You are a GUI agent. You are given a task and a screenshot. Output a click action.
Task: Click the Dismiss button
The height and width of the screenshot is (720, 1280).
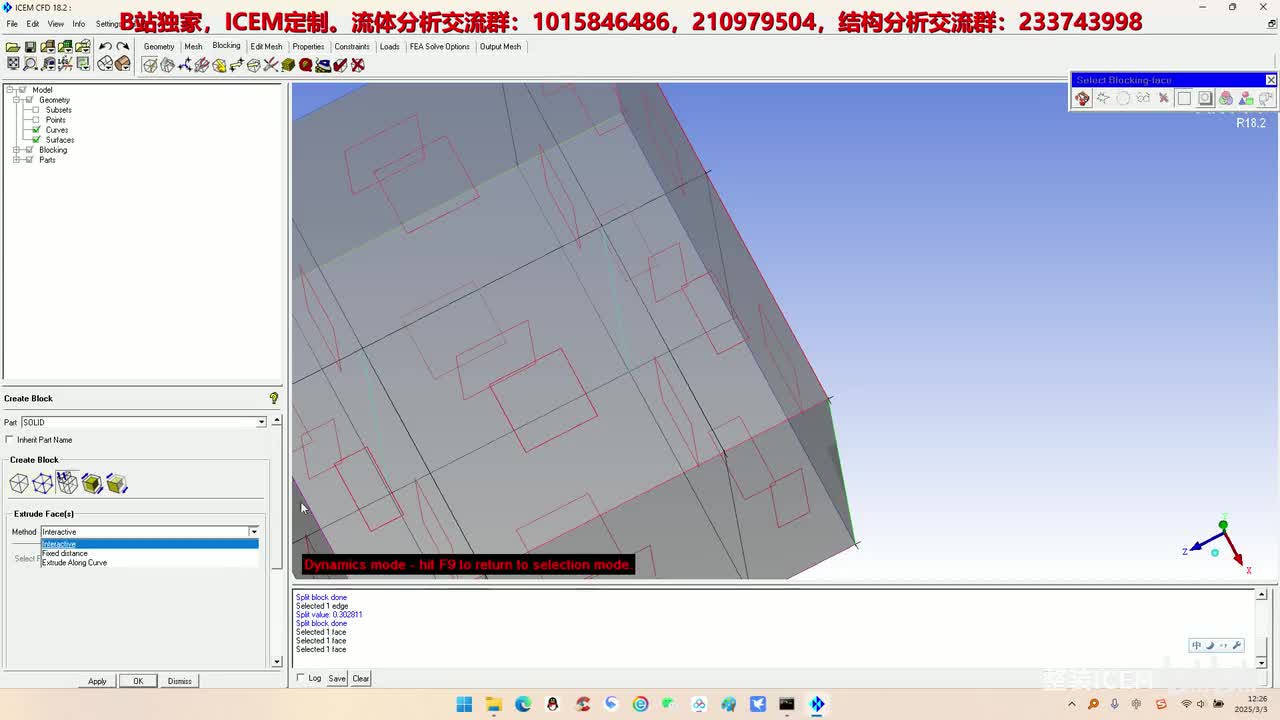pyautogui.click(x=180, y=681)
